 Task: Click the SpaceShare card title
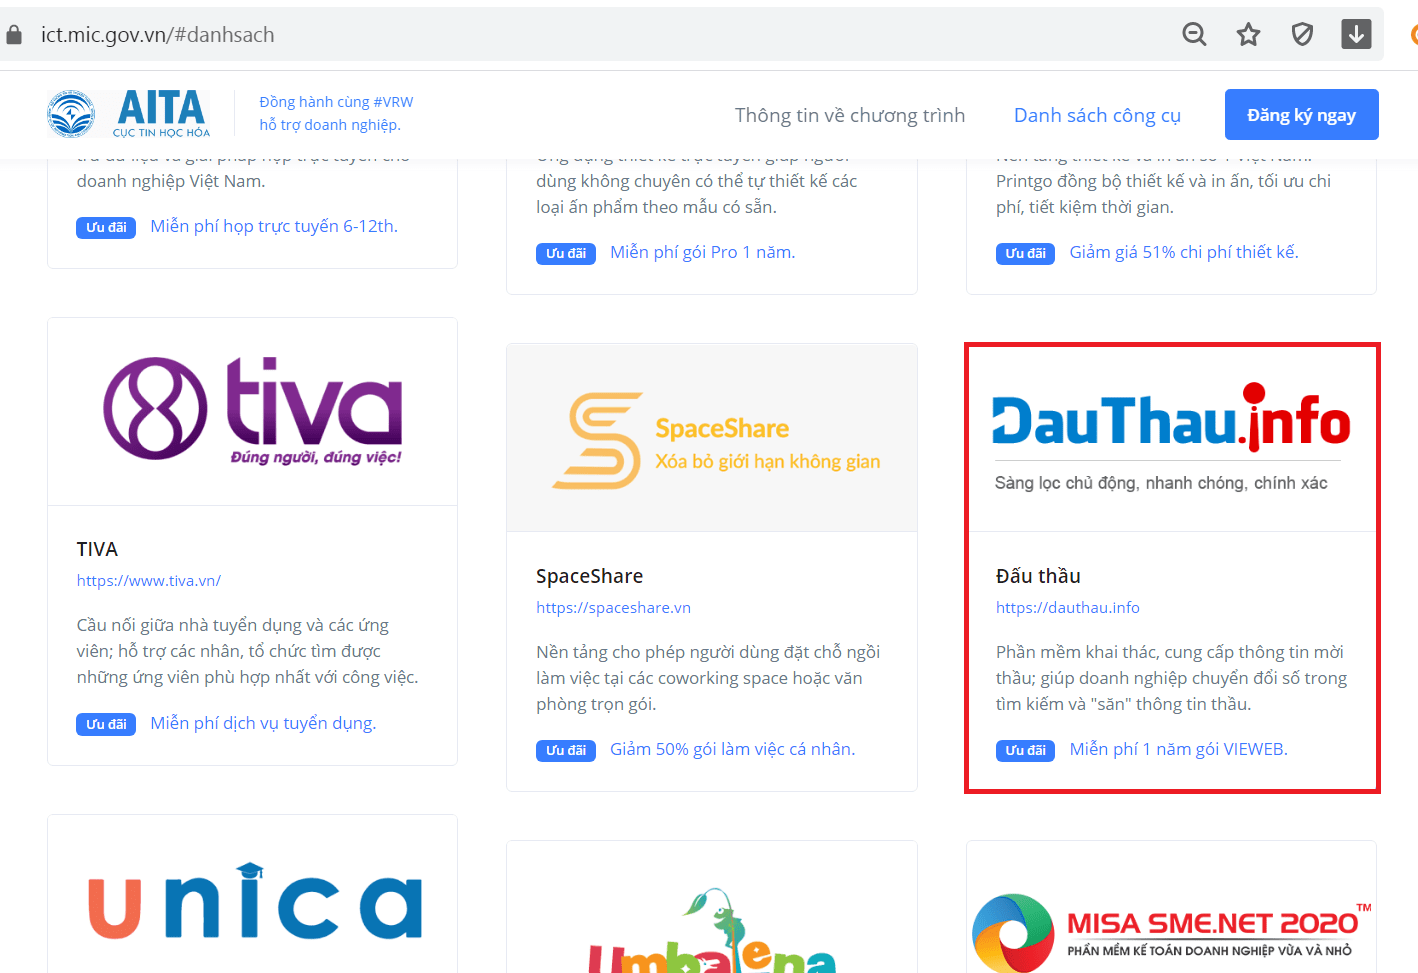(x=589, y=576)
